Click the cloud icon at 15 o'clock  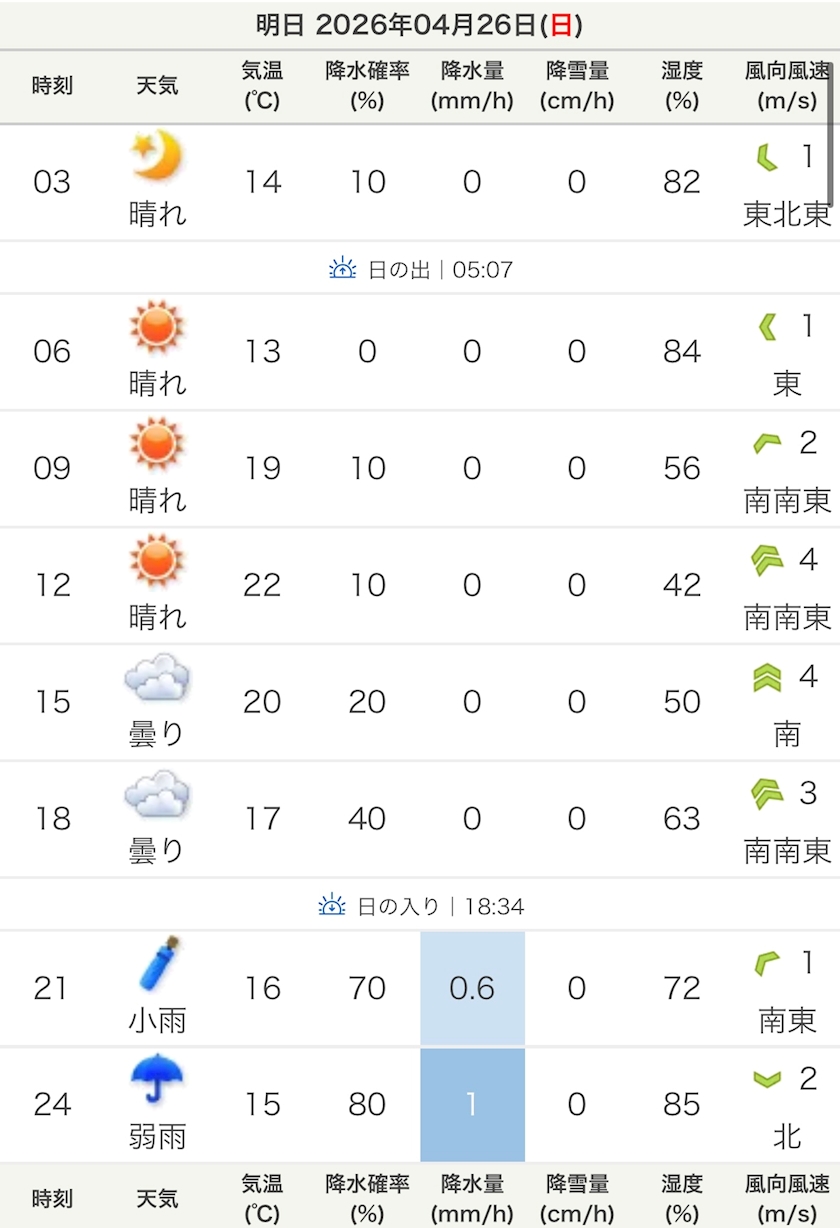(x=157, y=677)
